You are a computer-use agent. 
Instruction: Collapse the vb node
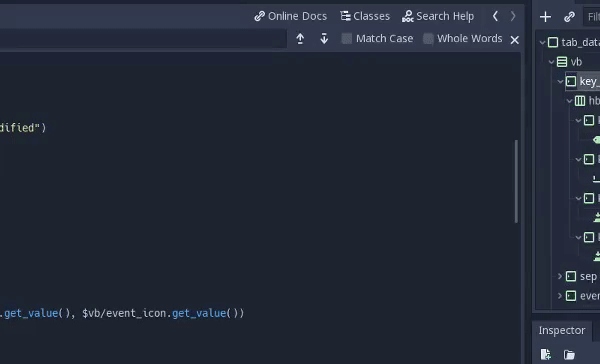[551, 62]
